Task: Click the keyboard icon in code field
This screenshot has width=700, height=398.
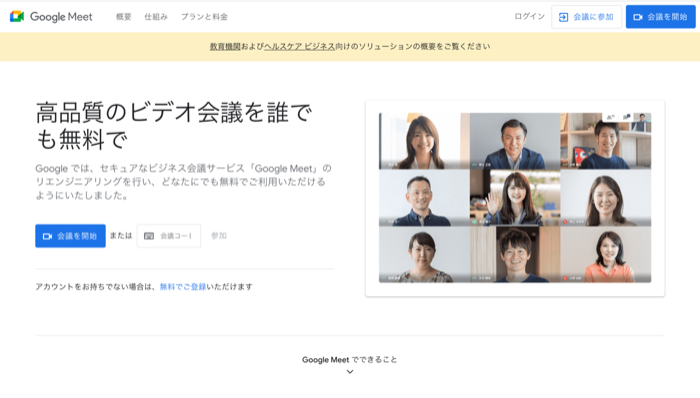Action: pos(149,236)
